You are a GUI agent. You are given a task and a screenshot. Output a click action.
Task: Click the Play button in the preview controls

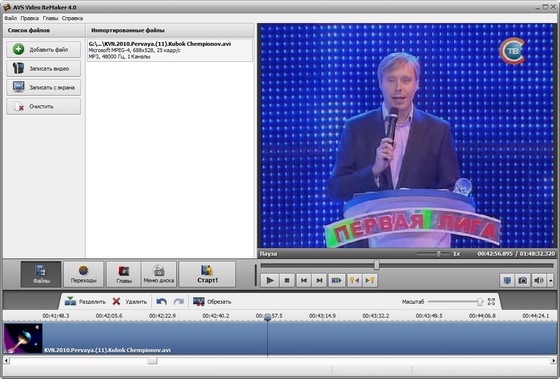270,281
